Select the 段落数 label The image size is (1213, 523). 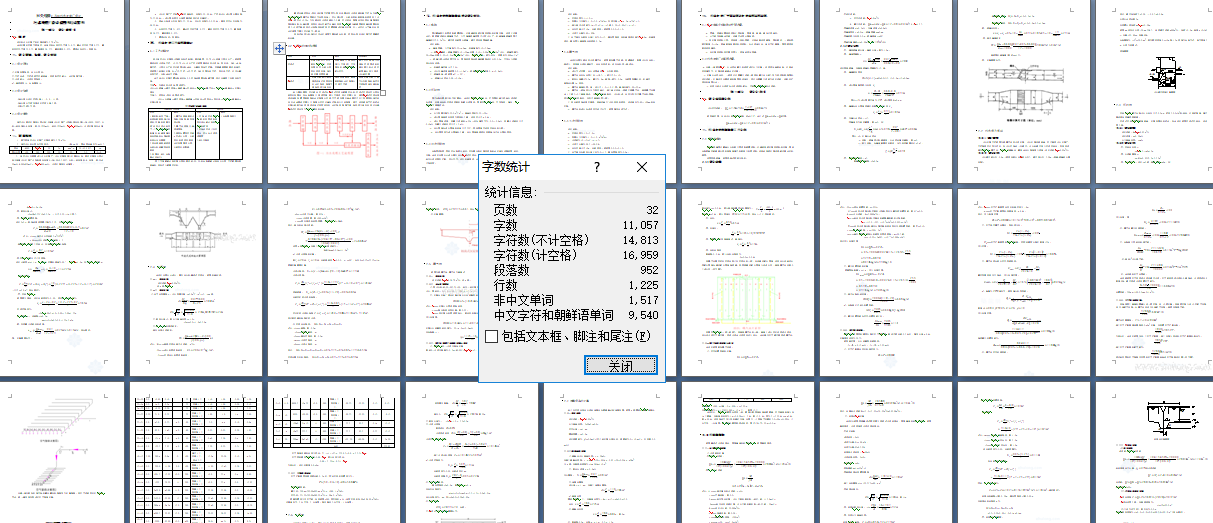coord(512,270)
